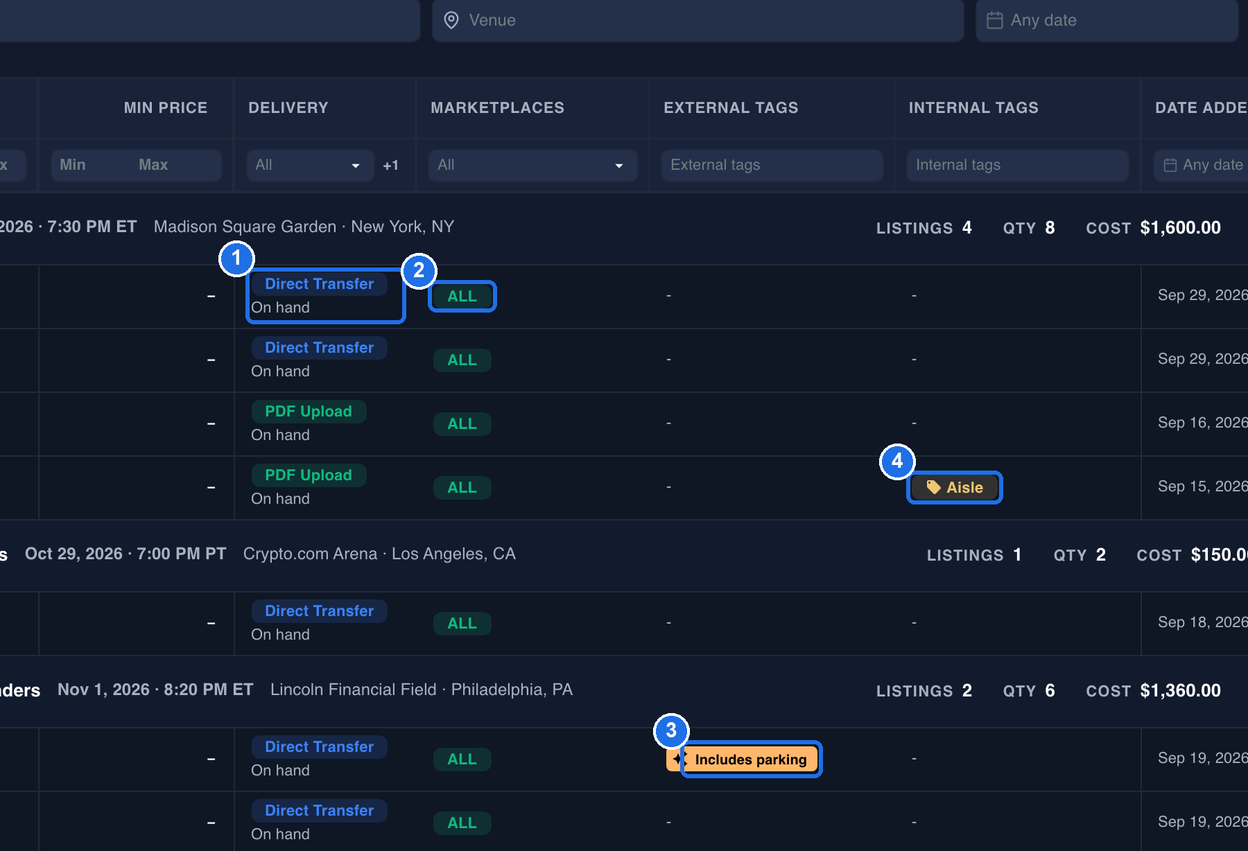Sort by the DELIVERY column header

[288, 107]
